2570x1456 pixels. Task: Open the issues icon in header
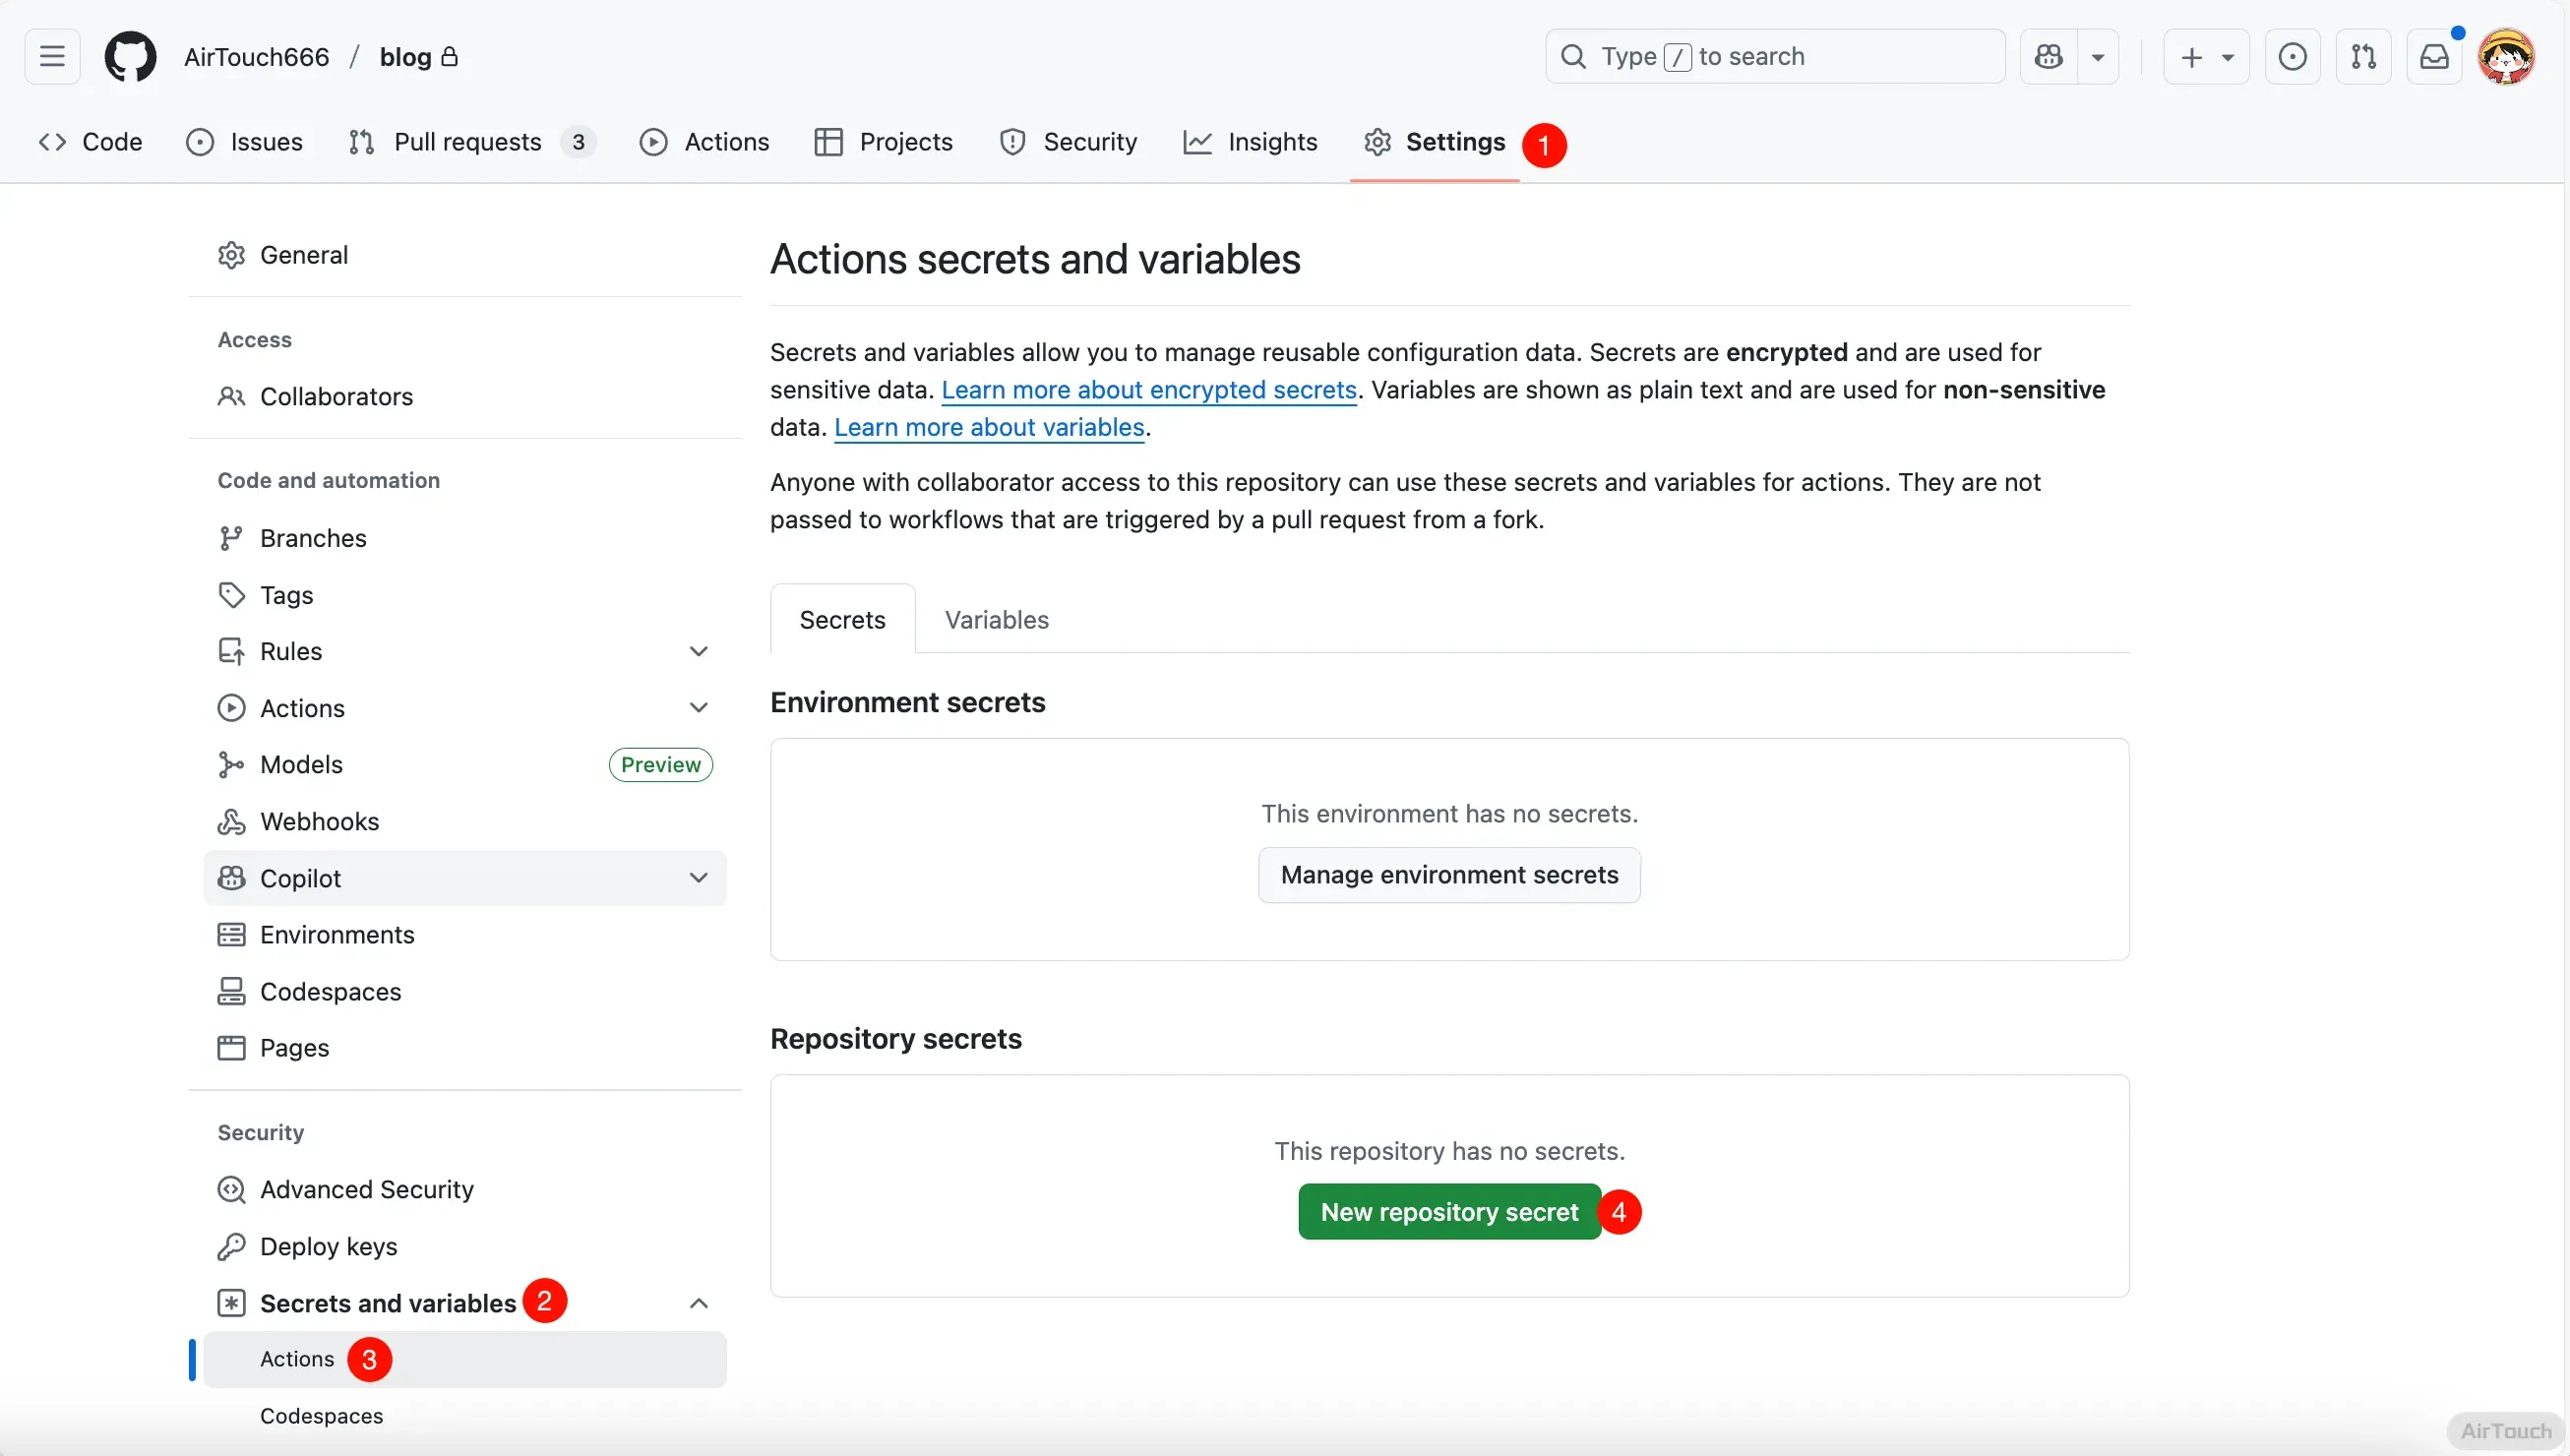pyautogui.click(x=2292, y=57)
